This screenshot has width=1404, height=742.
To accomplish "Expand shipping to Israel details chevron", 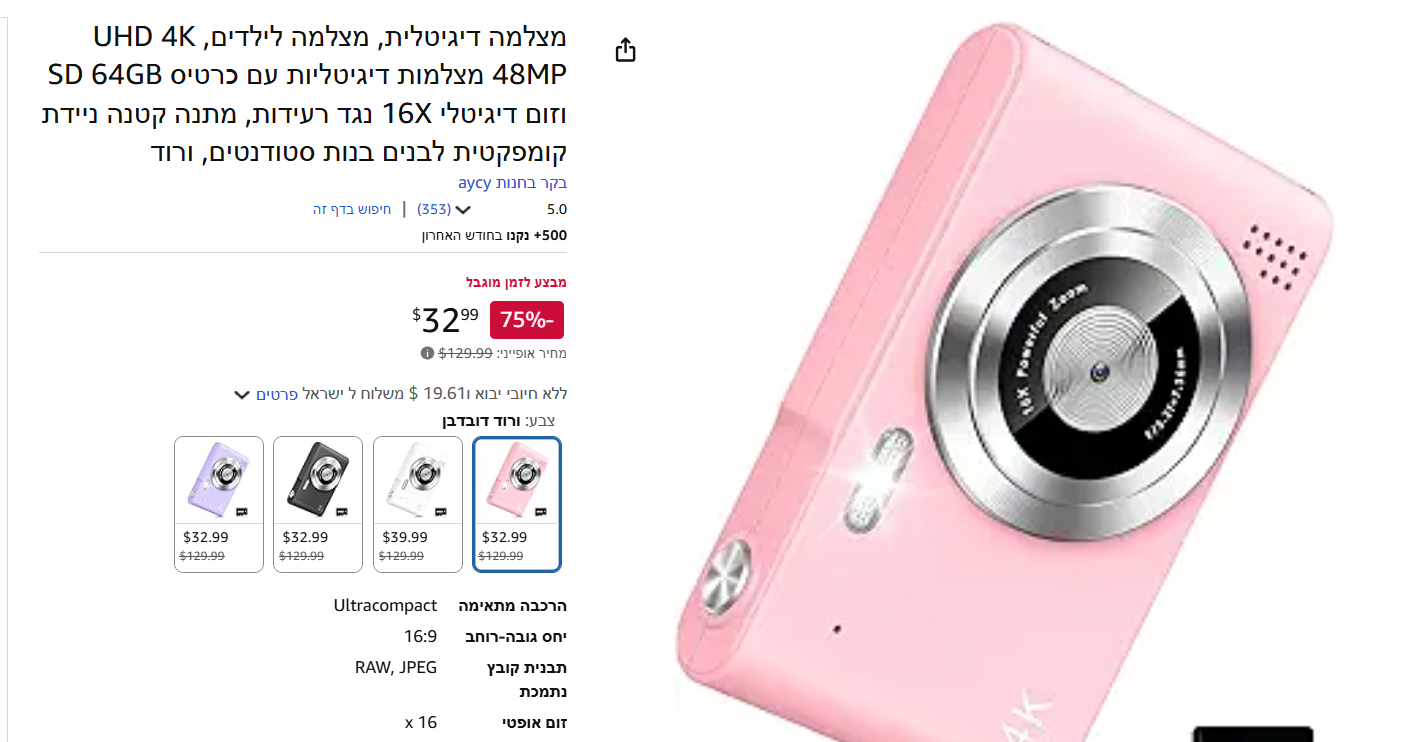I will coord(241,395).
